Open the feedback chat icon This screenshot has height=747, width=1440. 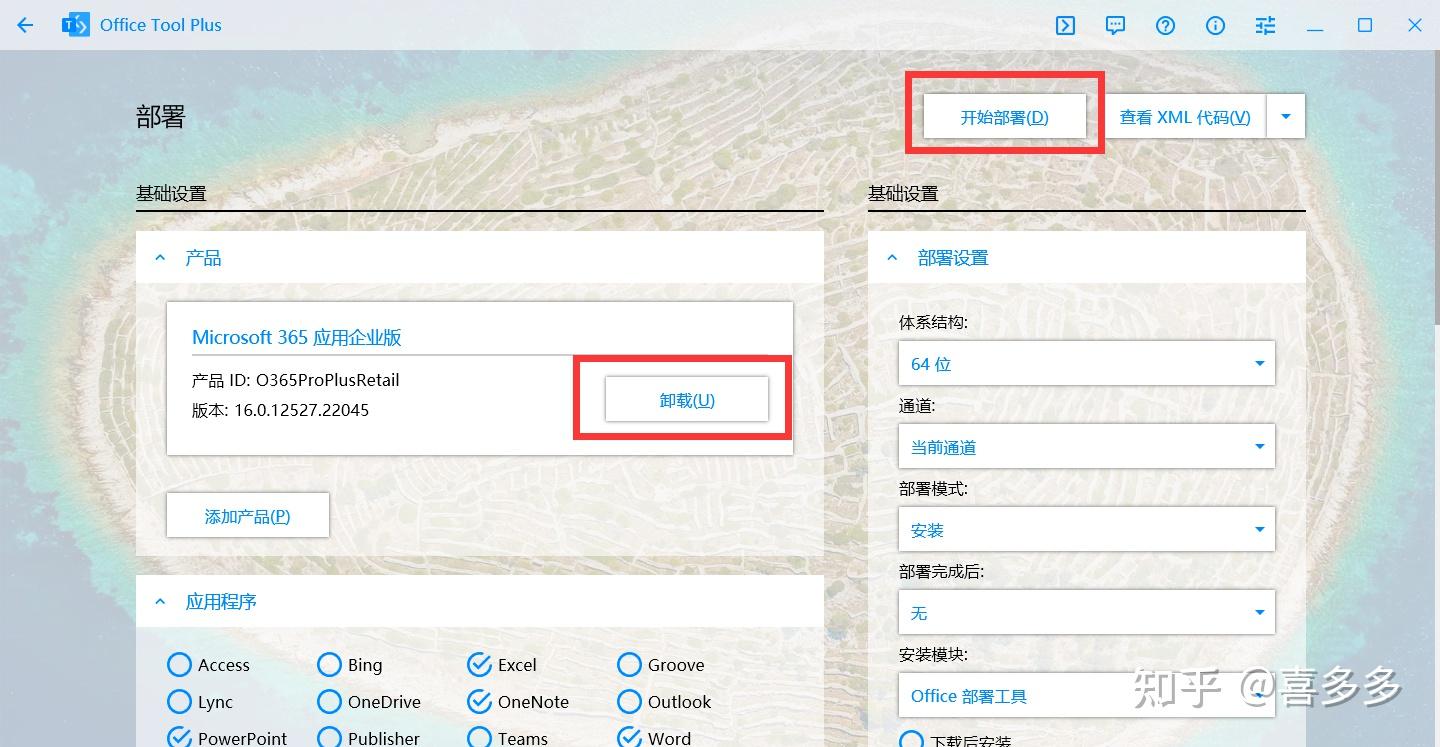(1116, 26)
